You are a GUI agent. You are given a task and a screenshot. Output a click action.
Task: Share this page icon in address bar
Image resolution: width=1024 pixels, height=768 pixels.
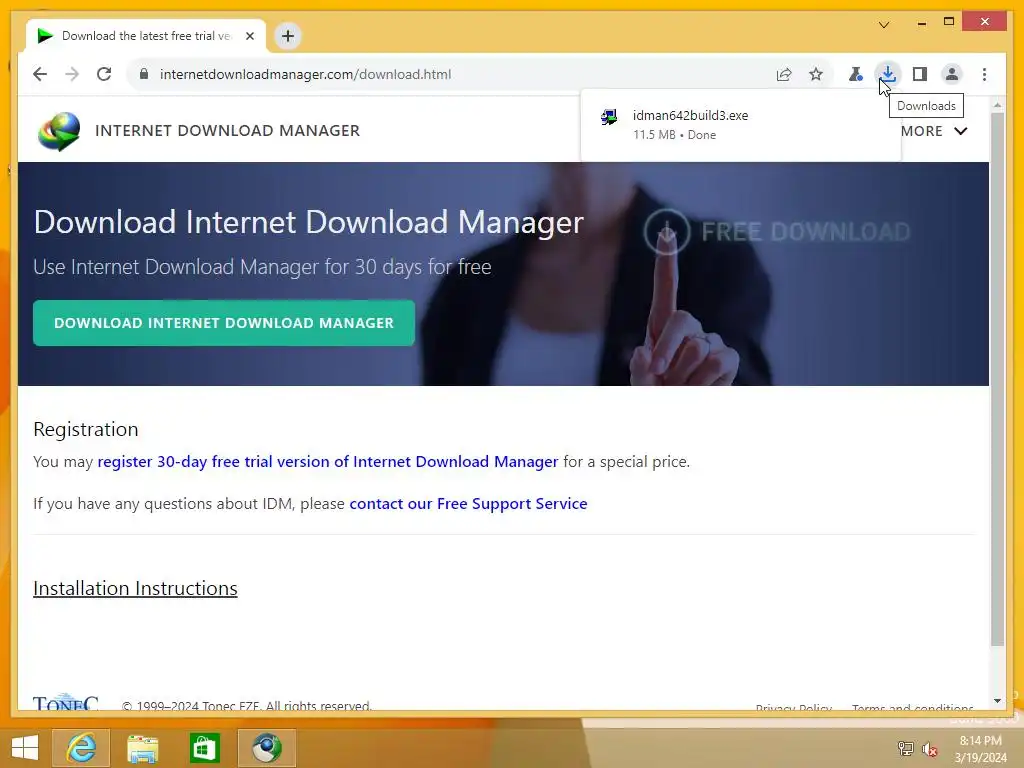pos(784,74)
